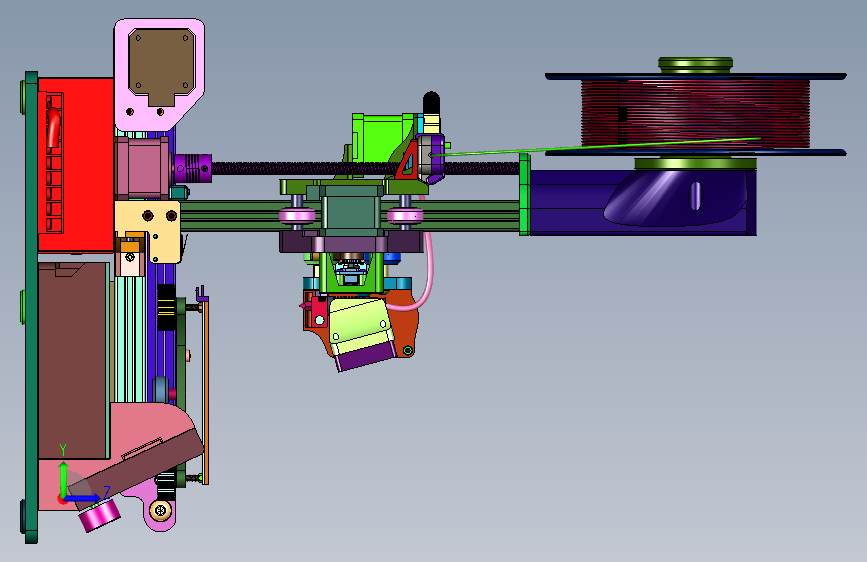Image resolution: width=867 pixels, height=562 pixels.
Task: Select the bright green extruder block
Action: tap(382, 137)
